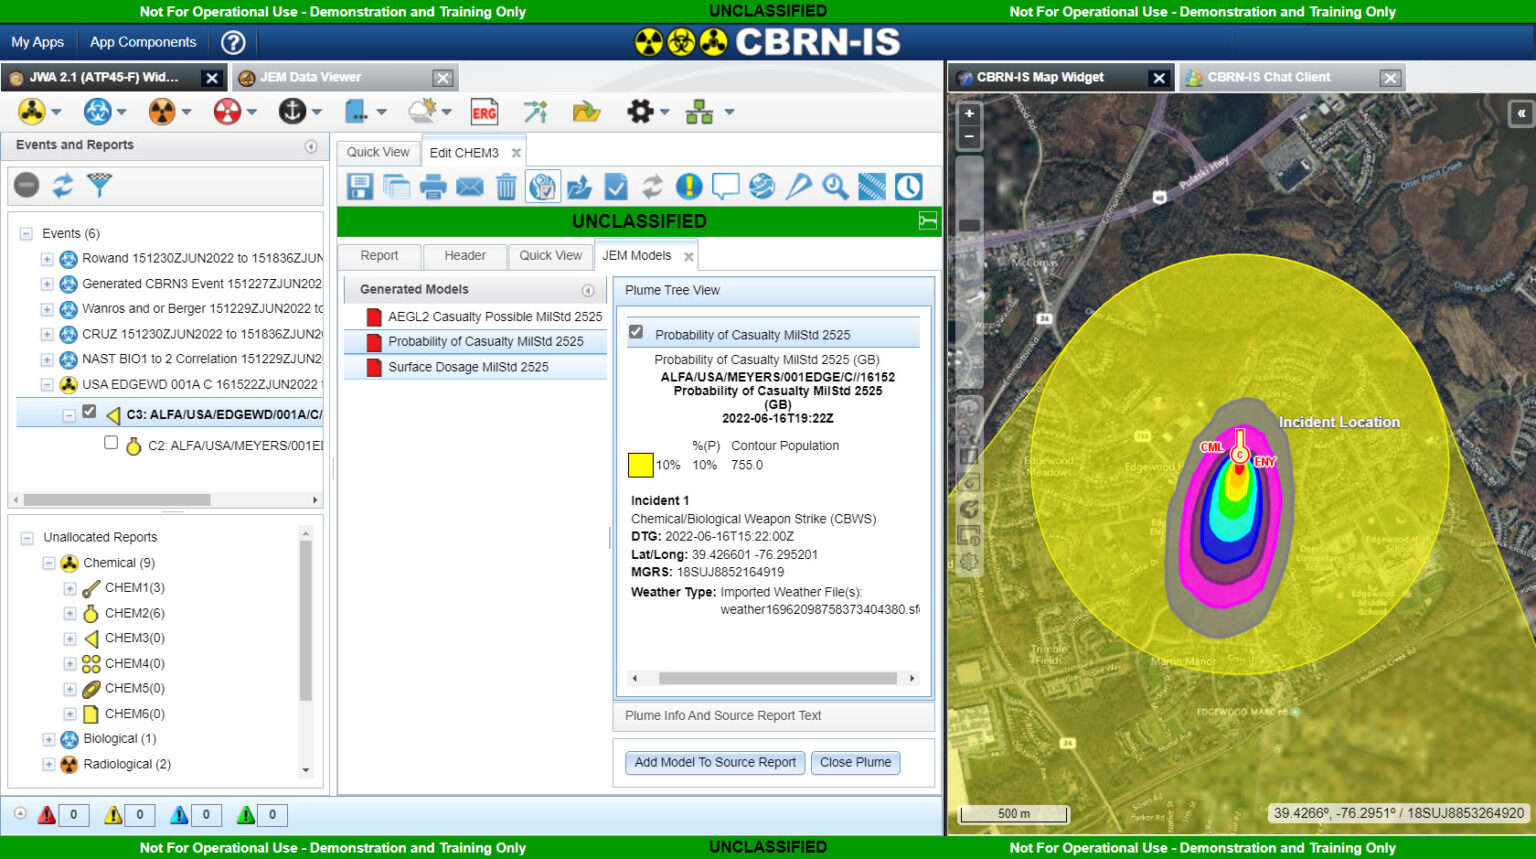1536x859 pixels.
Task: Open the ERG reference tool
Action: point(486,112)
